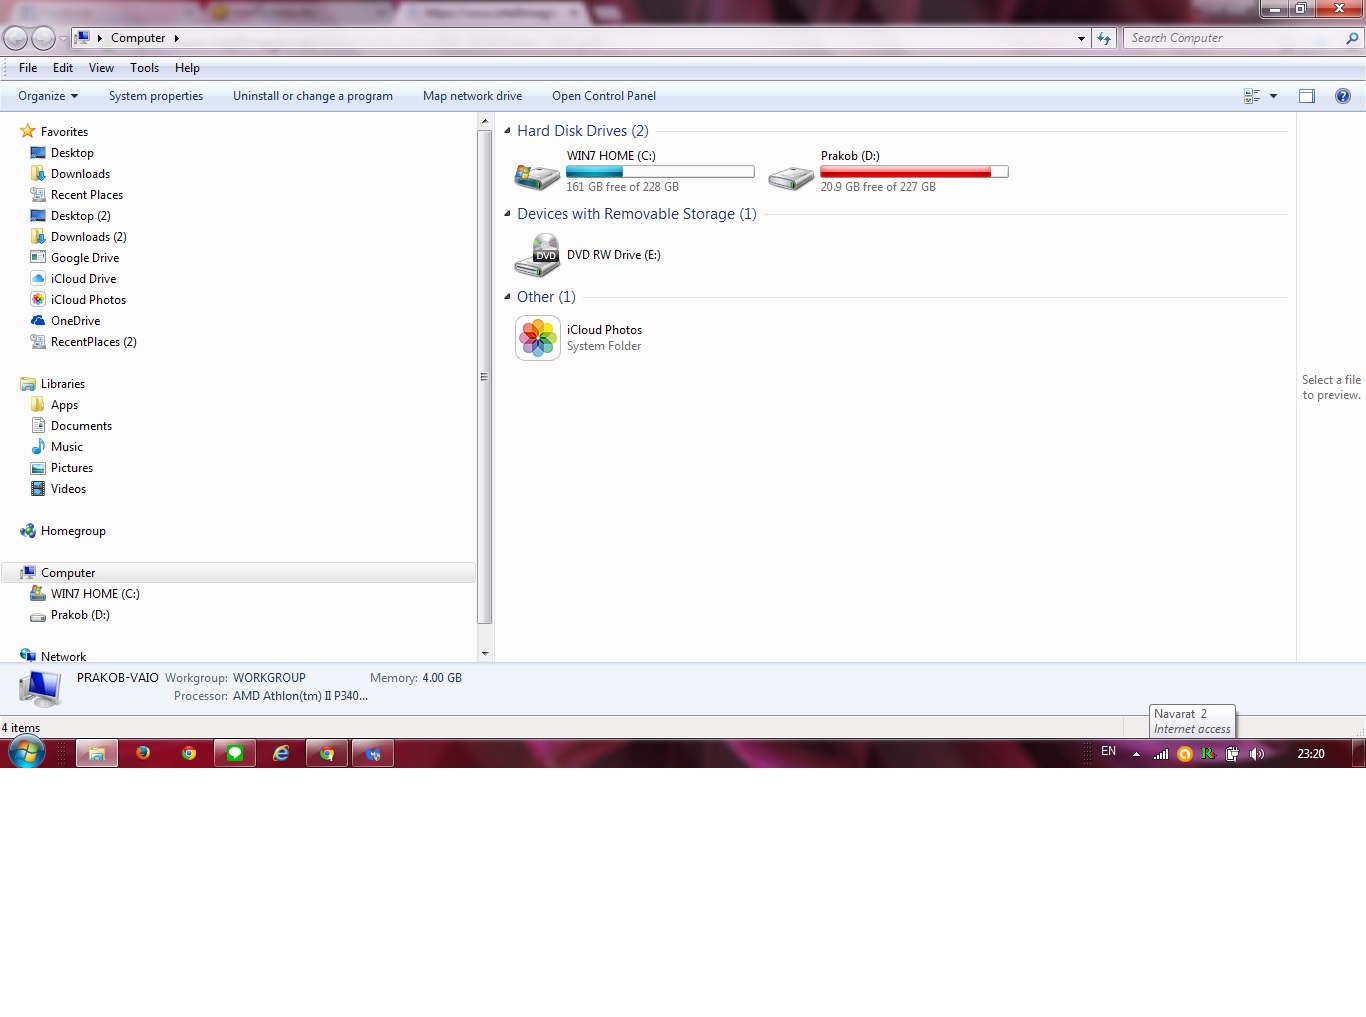The image size is (1366, 1017).
Task: Click the WIN7 HOME (C:) drive icon in Hard Disk Drives
Action: point(537,177)
